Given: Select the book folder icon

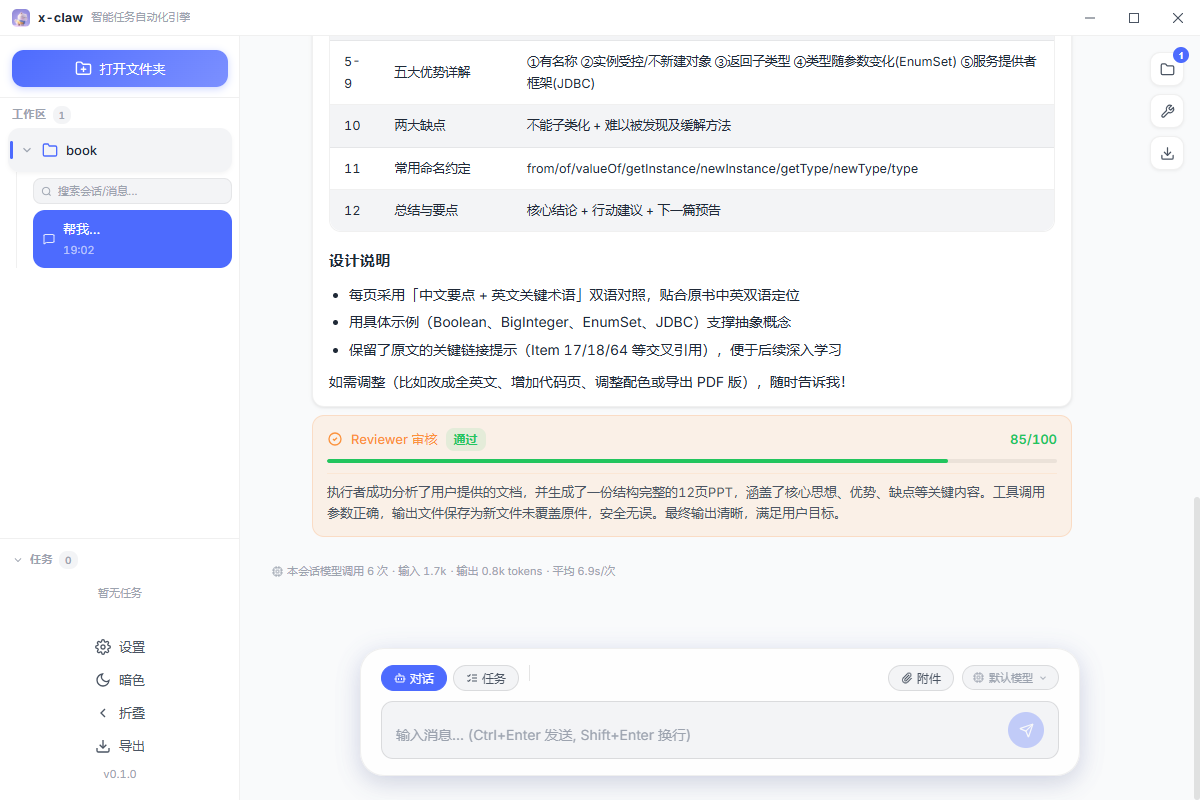Looking at the screenshot, I should [50, 150].
